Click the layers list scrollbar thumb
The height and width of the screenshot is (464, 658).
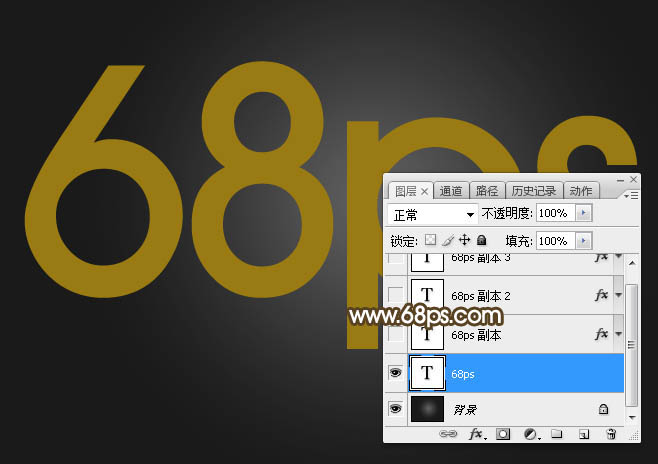tap(632, 345)
